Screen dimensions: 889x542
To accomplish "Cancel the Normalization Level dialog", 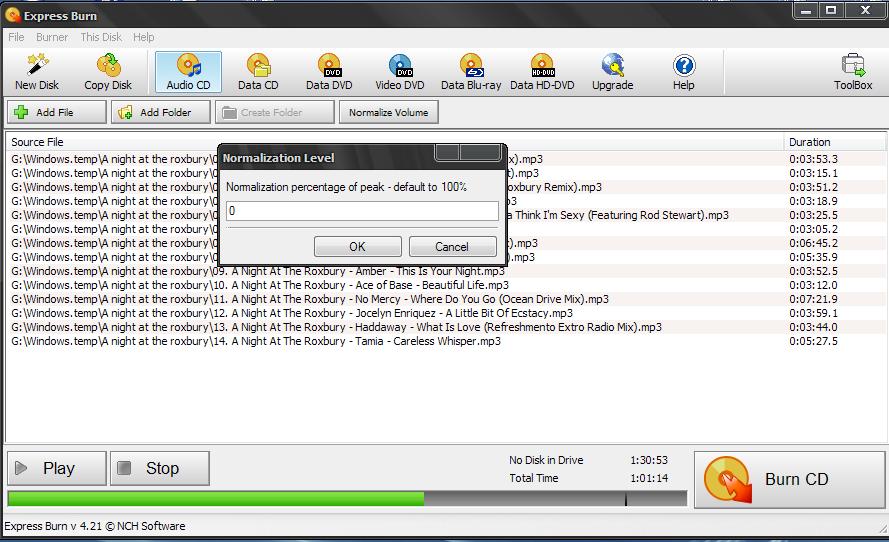I will pyautogui.click(x=452, y=247).
